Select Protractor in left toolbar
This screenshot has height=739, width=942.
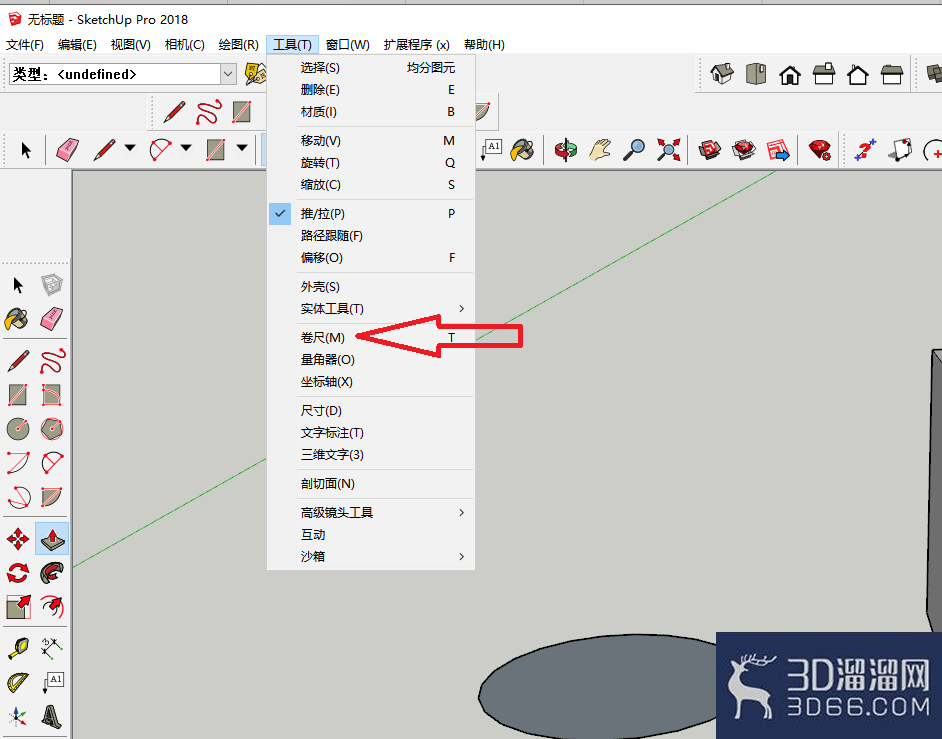[18, 682]
